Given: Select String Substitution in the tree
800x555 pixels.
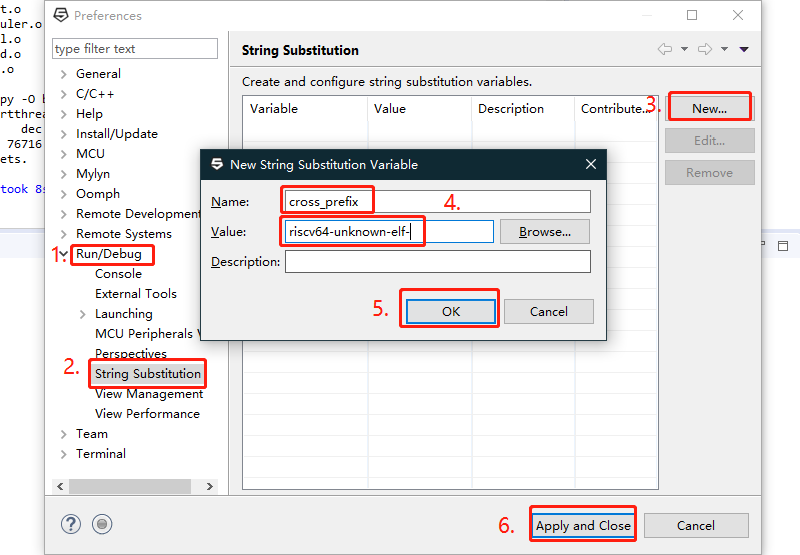Looking at the screenshot, I should coord(148,374).
